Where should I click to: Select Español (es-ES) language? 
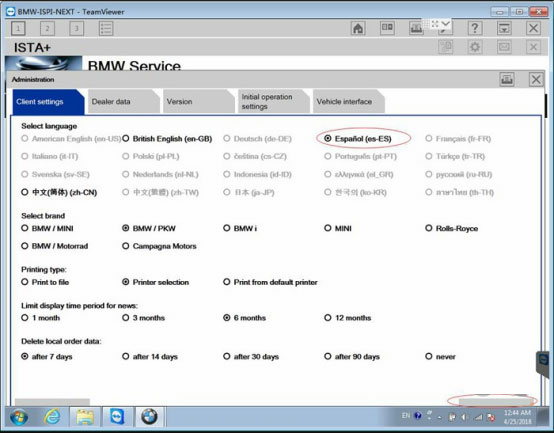358,139
